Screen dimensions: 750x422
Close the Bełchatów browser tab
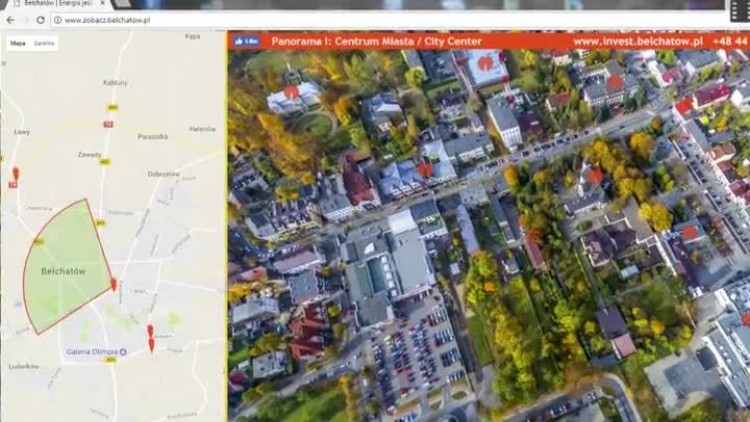tap(102, 3)
